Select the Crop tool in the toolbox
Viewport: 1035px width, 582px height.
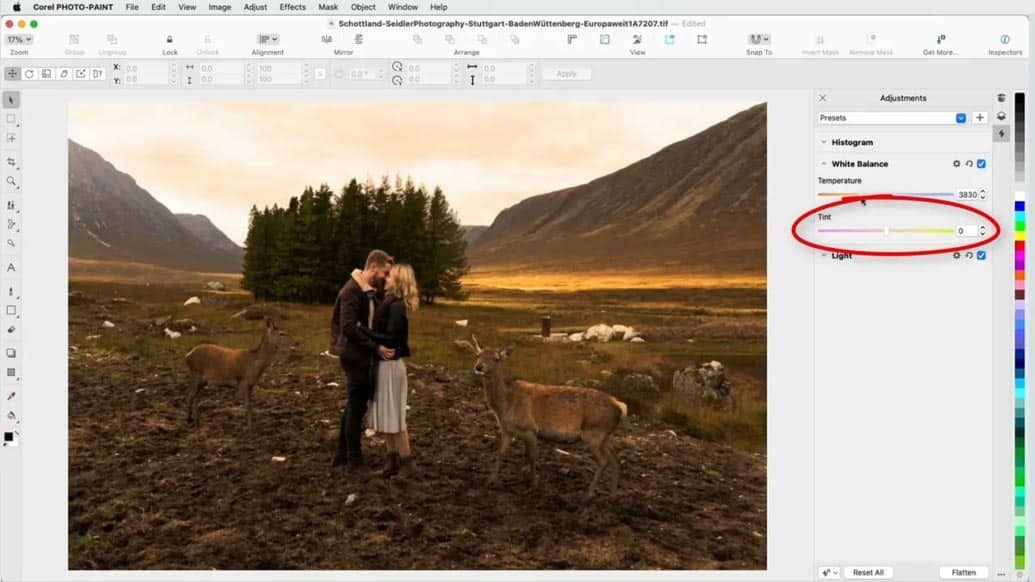tap(11, 162)
